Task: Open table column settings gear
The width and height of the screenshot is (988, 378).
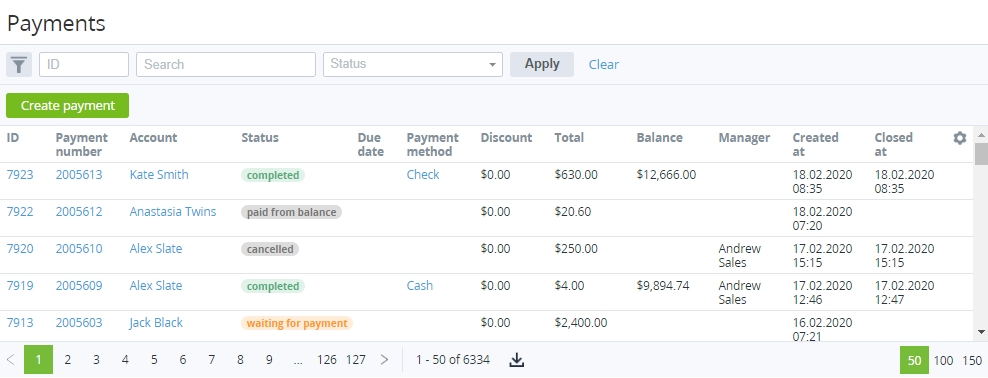Action: pos(960,138)
